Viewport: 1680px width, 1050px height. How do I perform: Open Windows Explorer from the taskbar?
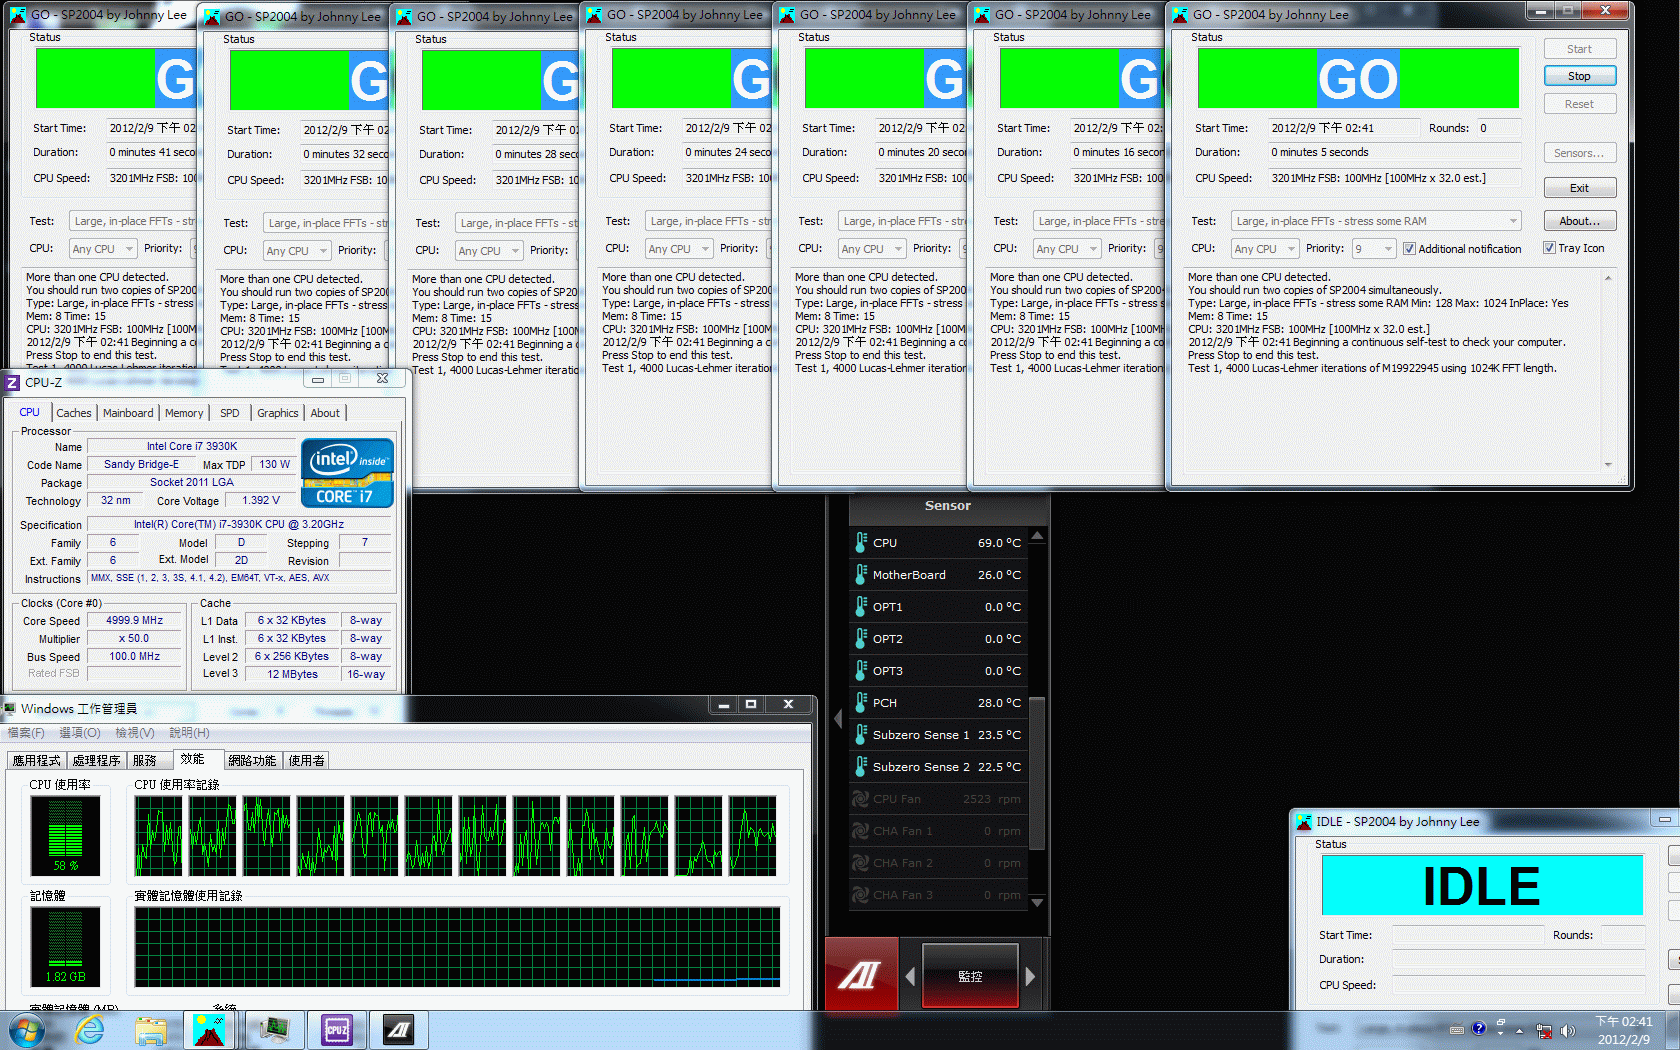tap(151, 1031)
